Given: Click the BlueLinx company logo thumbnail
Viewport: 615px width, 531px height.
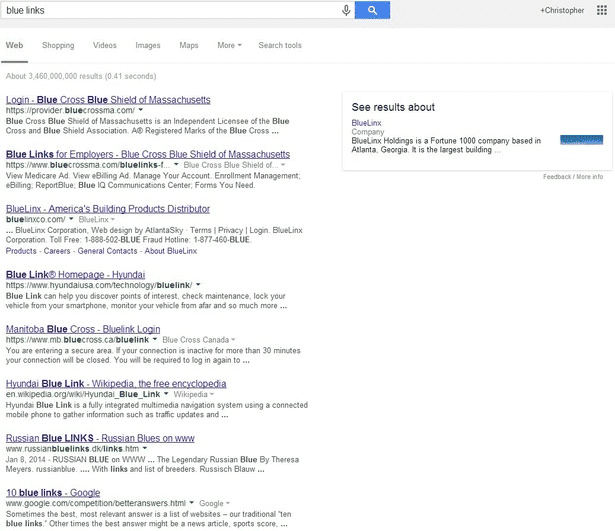Looking at the screenshot, I should click(580, 140).
